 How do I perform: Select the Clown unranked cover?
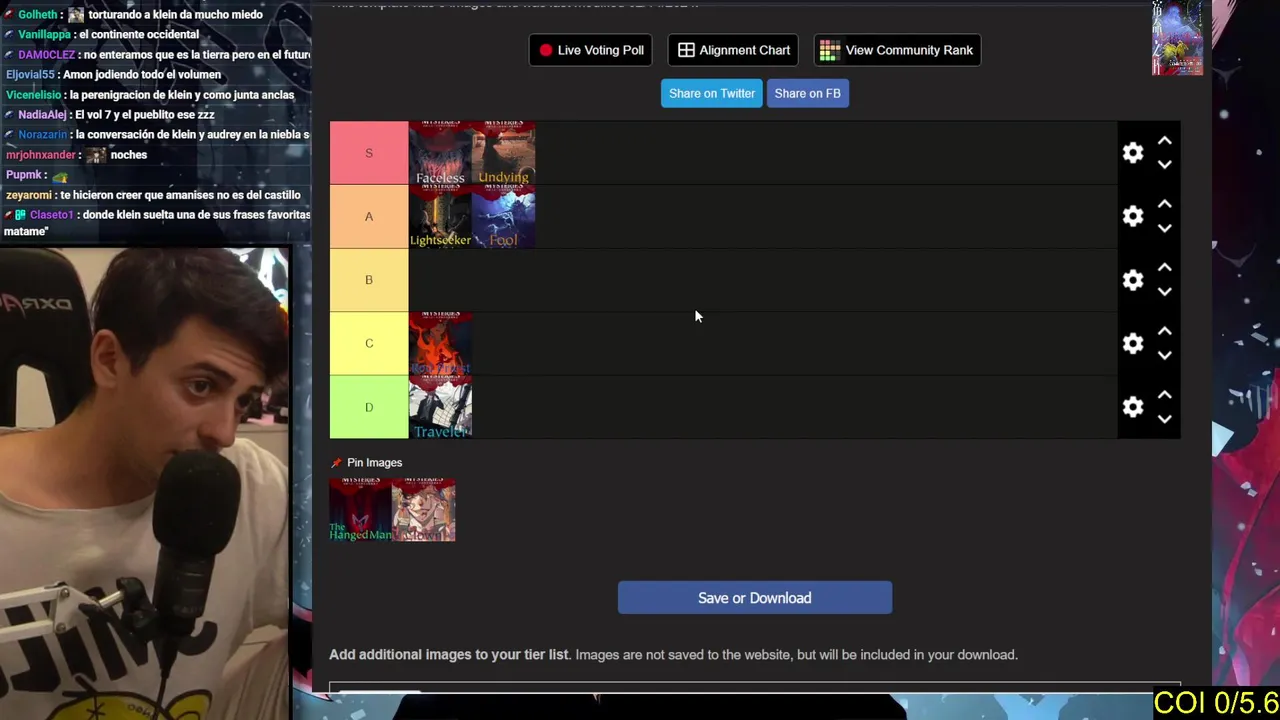[424, 510]
